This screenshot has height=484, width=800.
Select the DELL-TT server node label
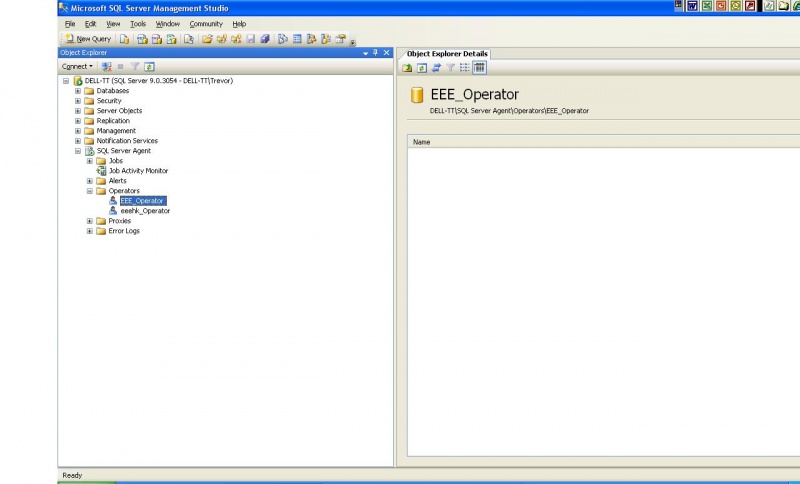[x=159, y=81]
